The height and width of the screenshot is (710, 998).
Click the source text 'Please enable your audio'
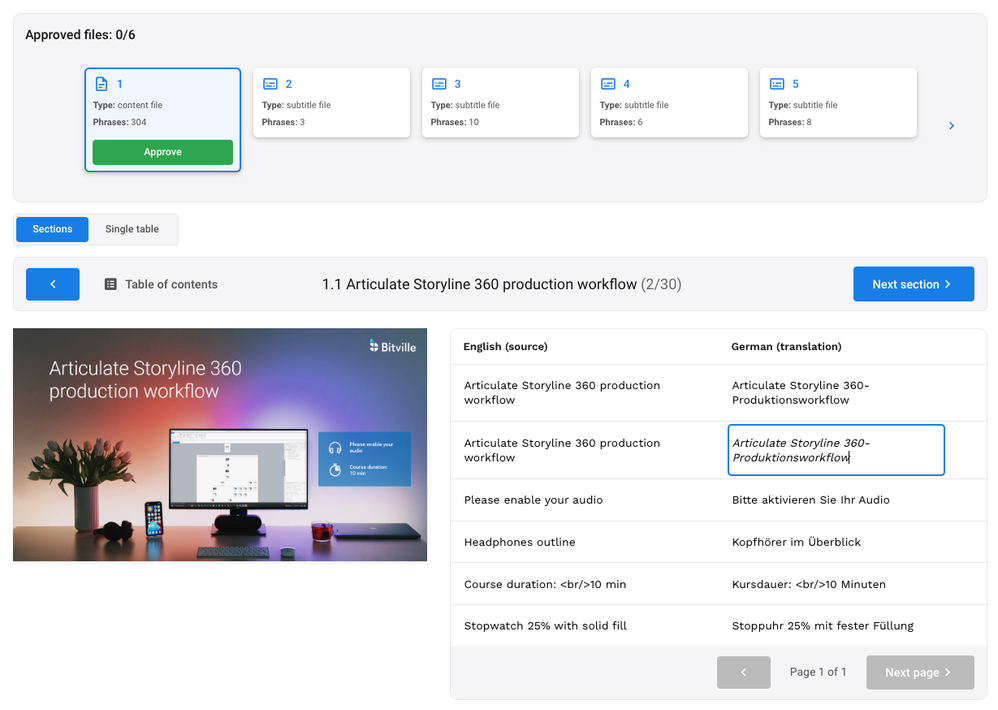coord(533,500)
